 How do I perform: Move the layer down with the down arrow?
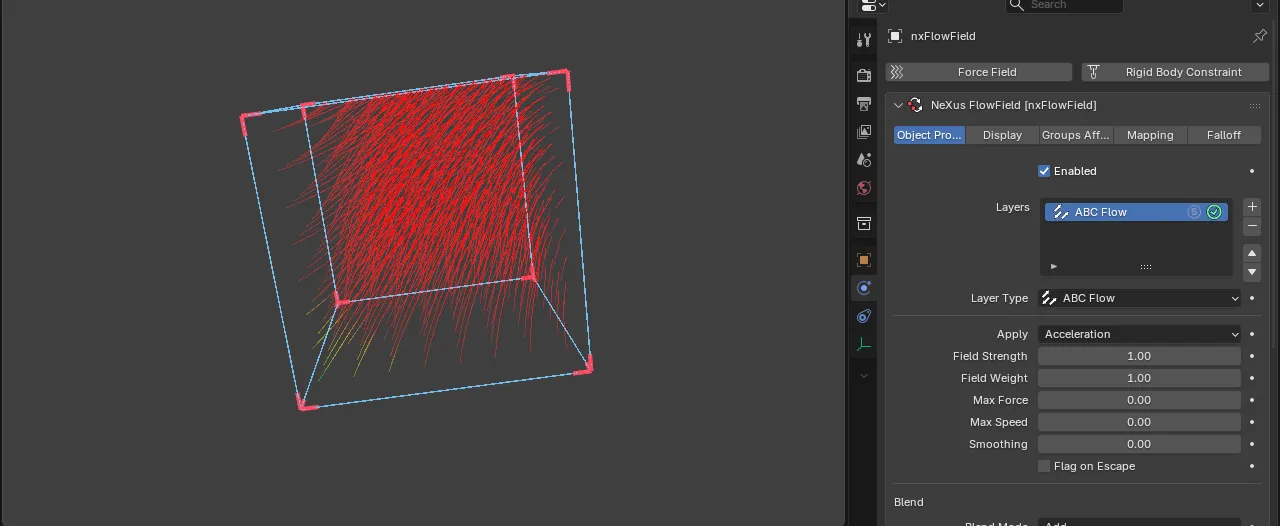(x=1252, y=272)
